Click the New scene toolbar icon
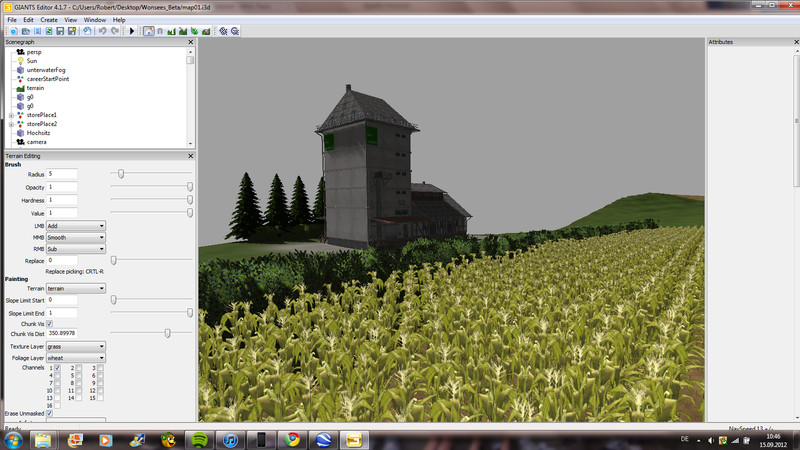Image resolution: width=800 pixels, height=450 pixels. coord(14,31)
